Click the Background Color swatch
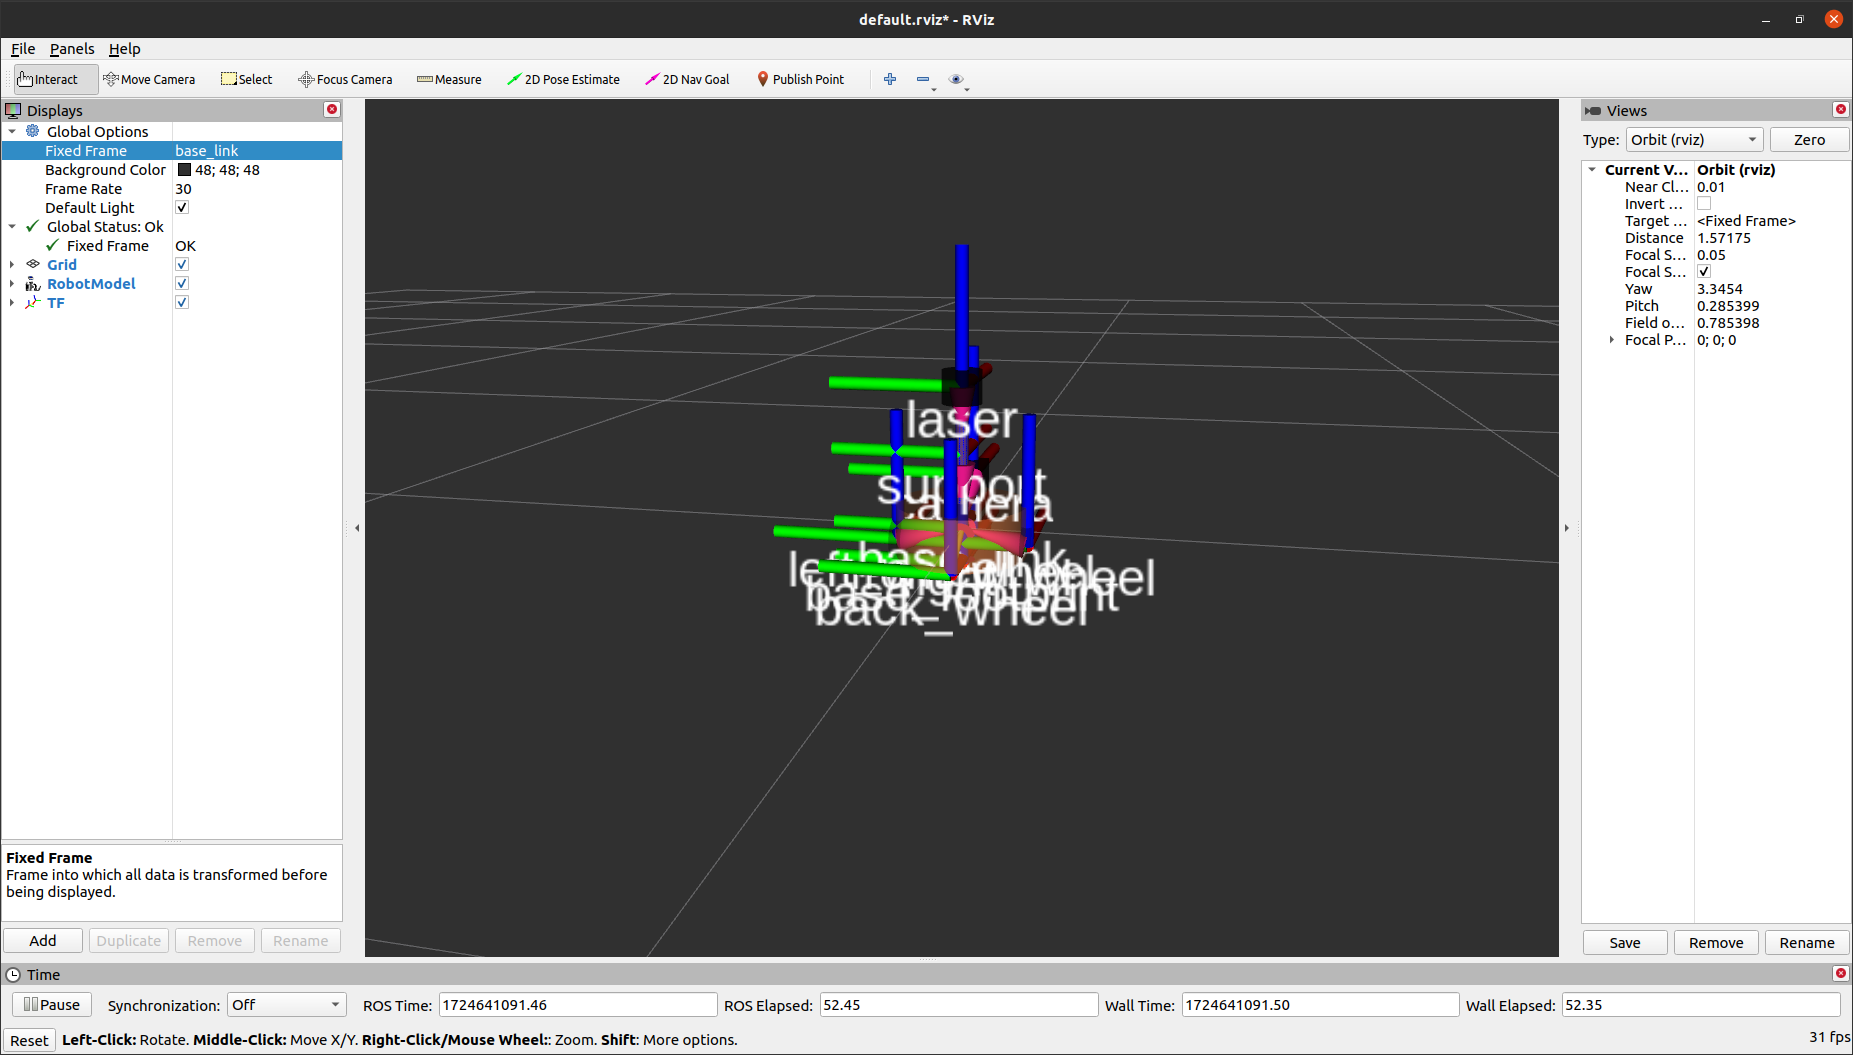This screenshot has height=1055, width=1853. tap(184, 170)
